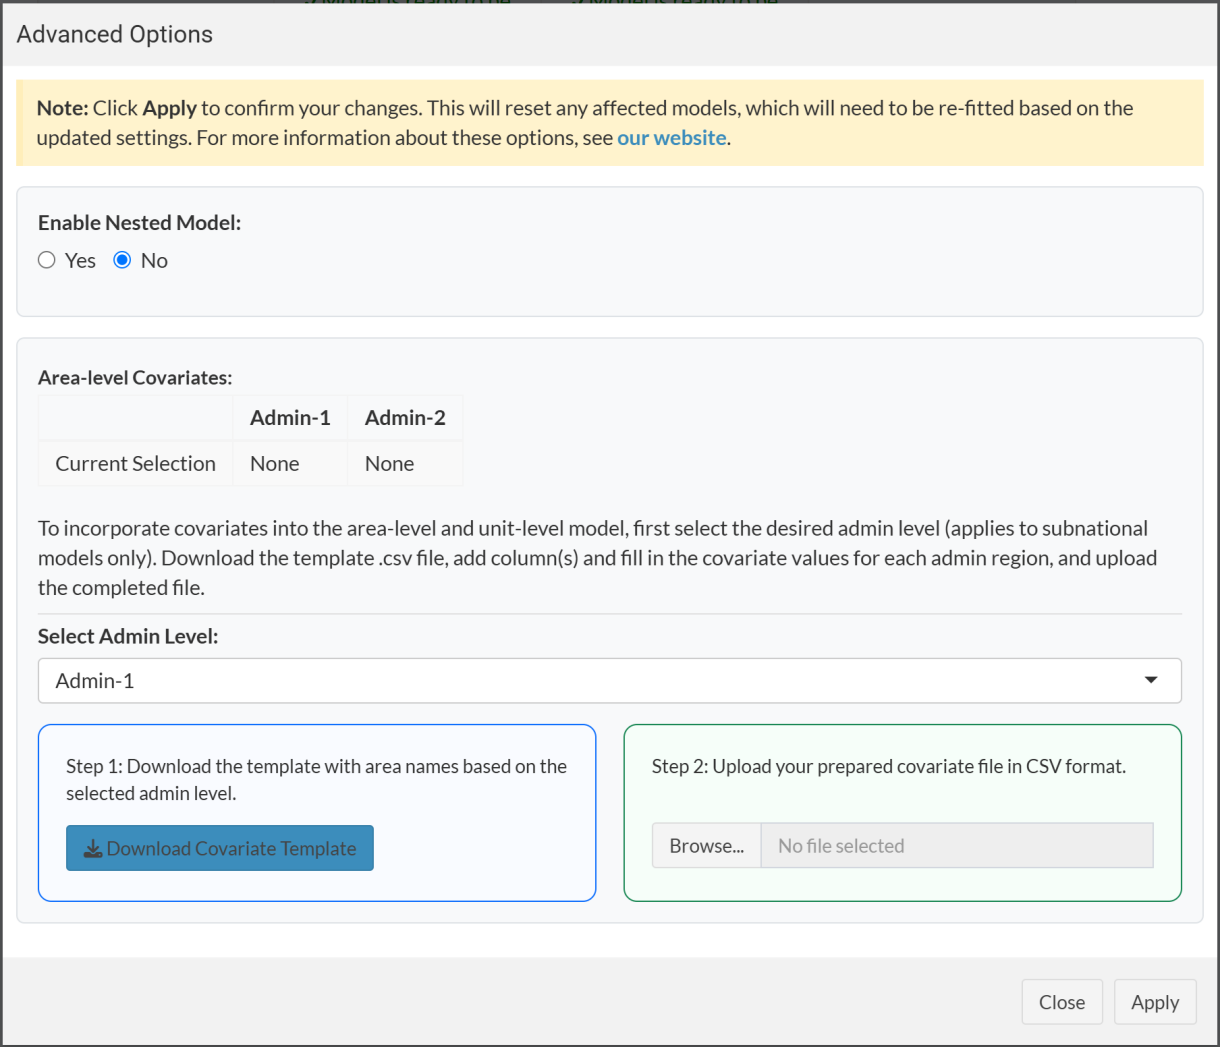Viewport: 1220px width, 1047px height.
Task: Select the Current Selection row label
Action: click(135, 464)
